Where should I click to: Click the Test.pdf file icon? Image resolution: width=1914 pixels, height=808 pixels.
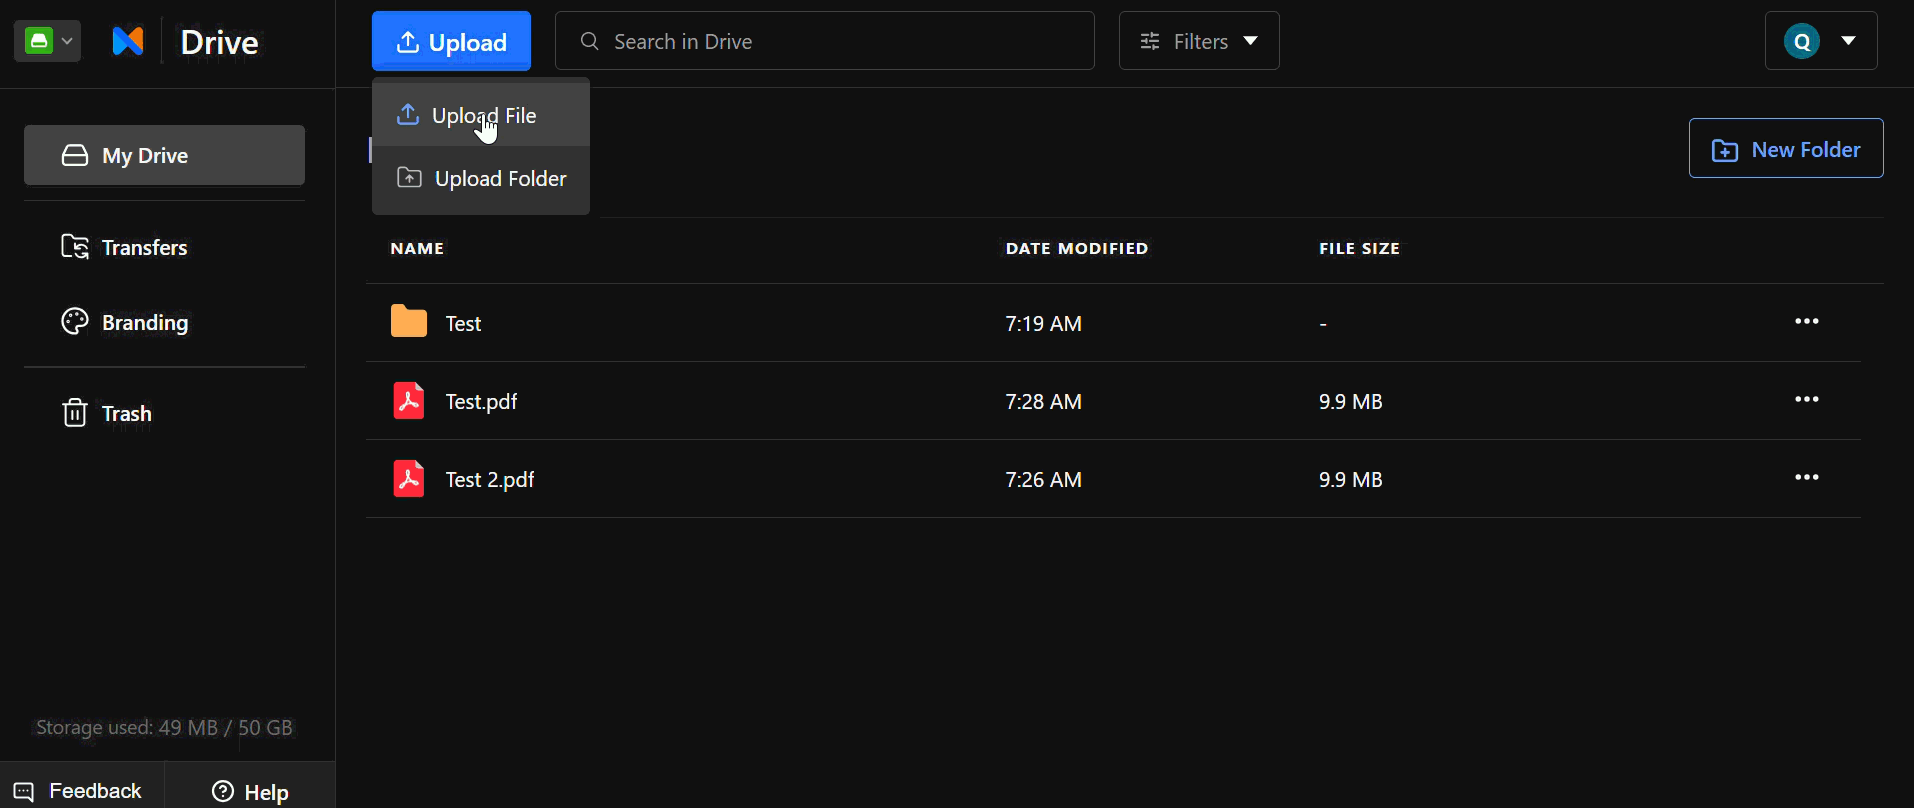coord(408,400)
